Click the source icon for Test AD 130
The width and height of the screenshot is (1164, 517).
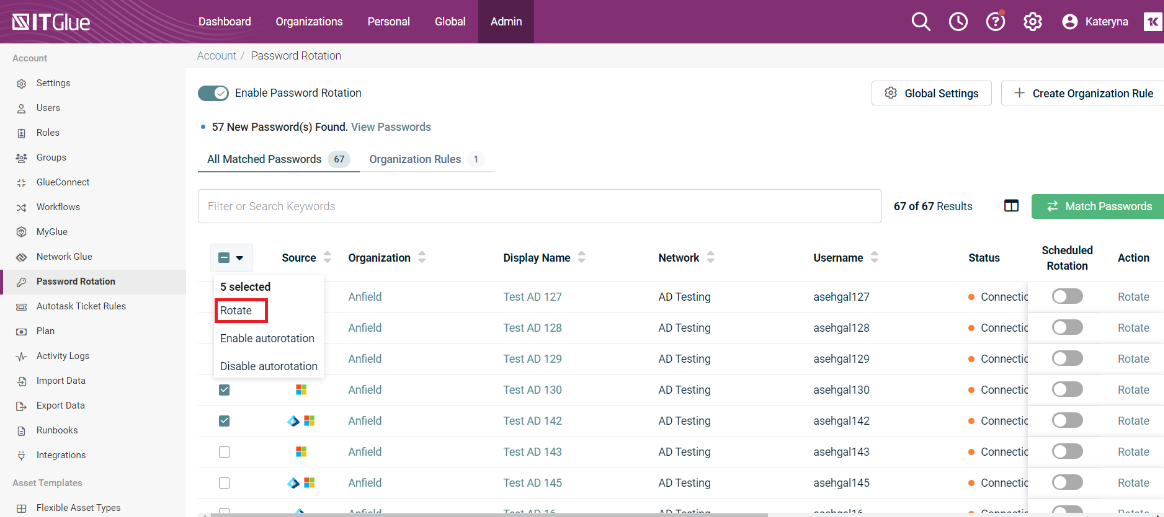click(x=301, y=390)
